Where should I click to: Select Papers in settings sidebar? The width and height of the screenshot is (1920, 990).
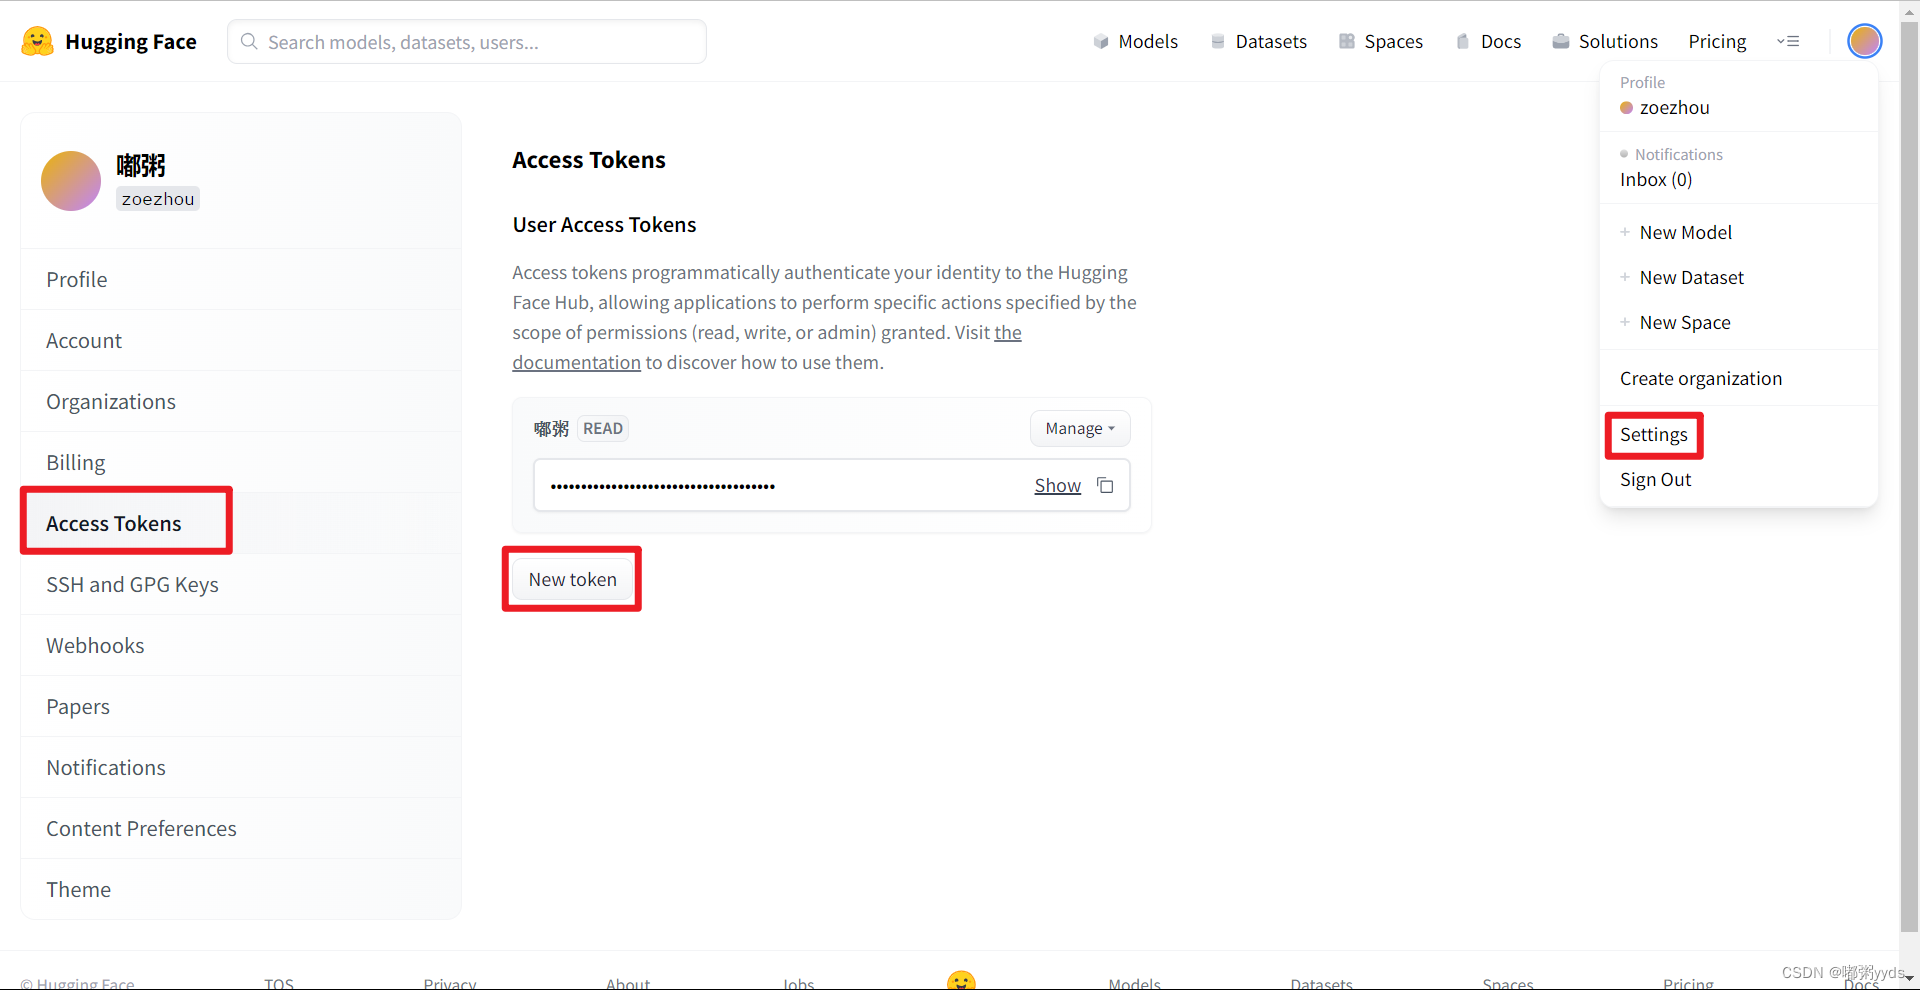click(x=241, y=706)
